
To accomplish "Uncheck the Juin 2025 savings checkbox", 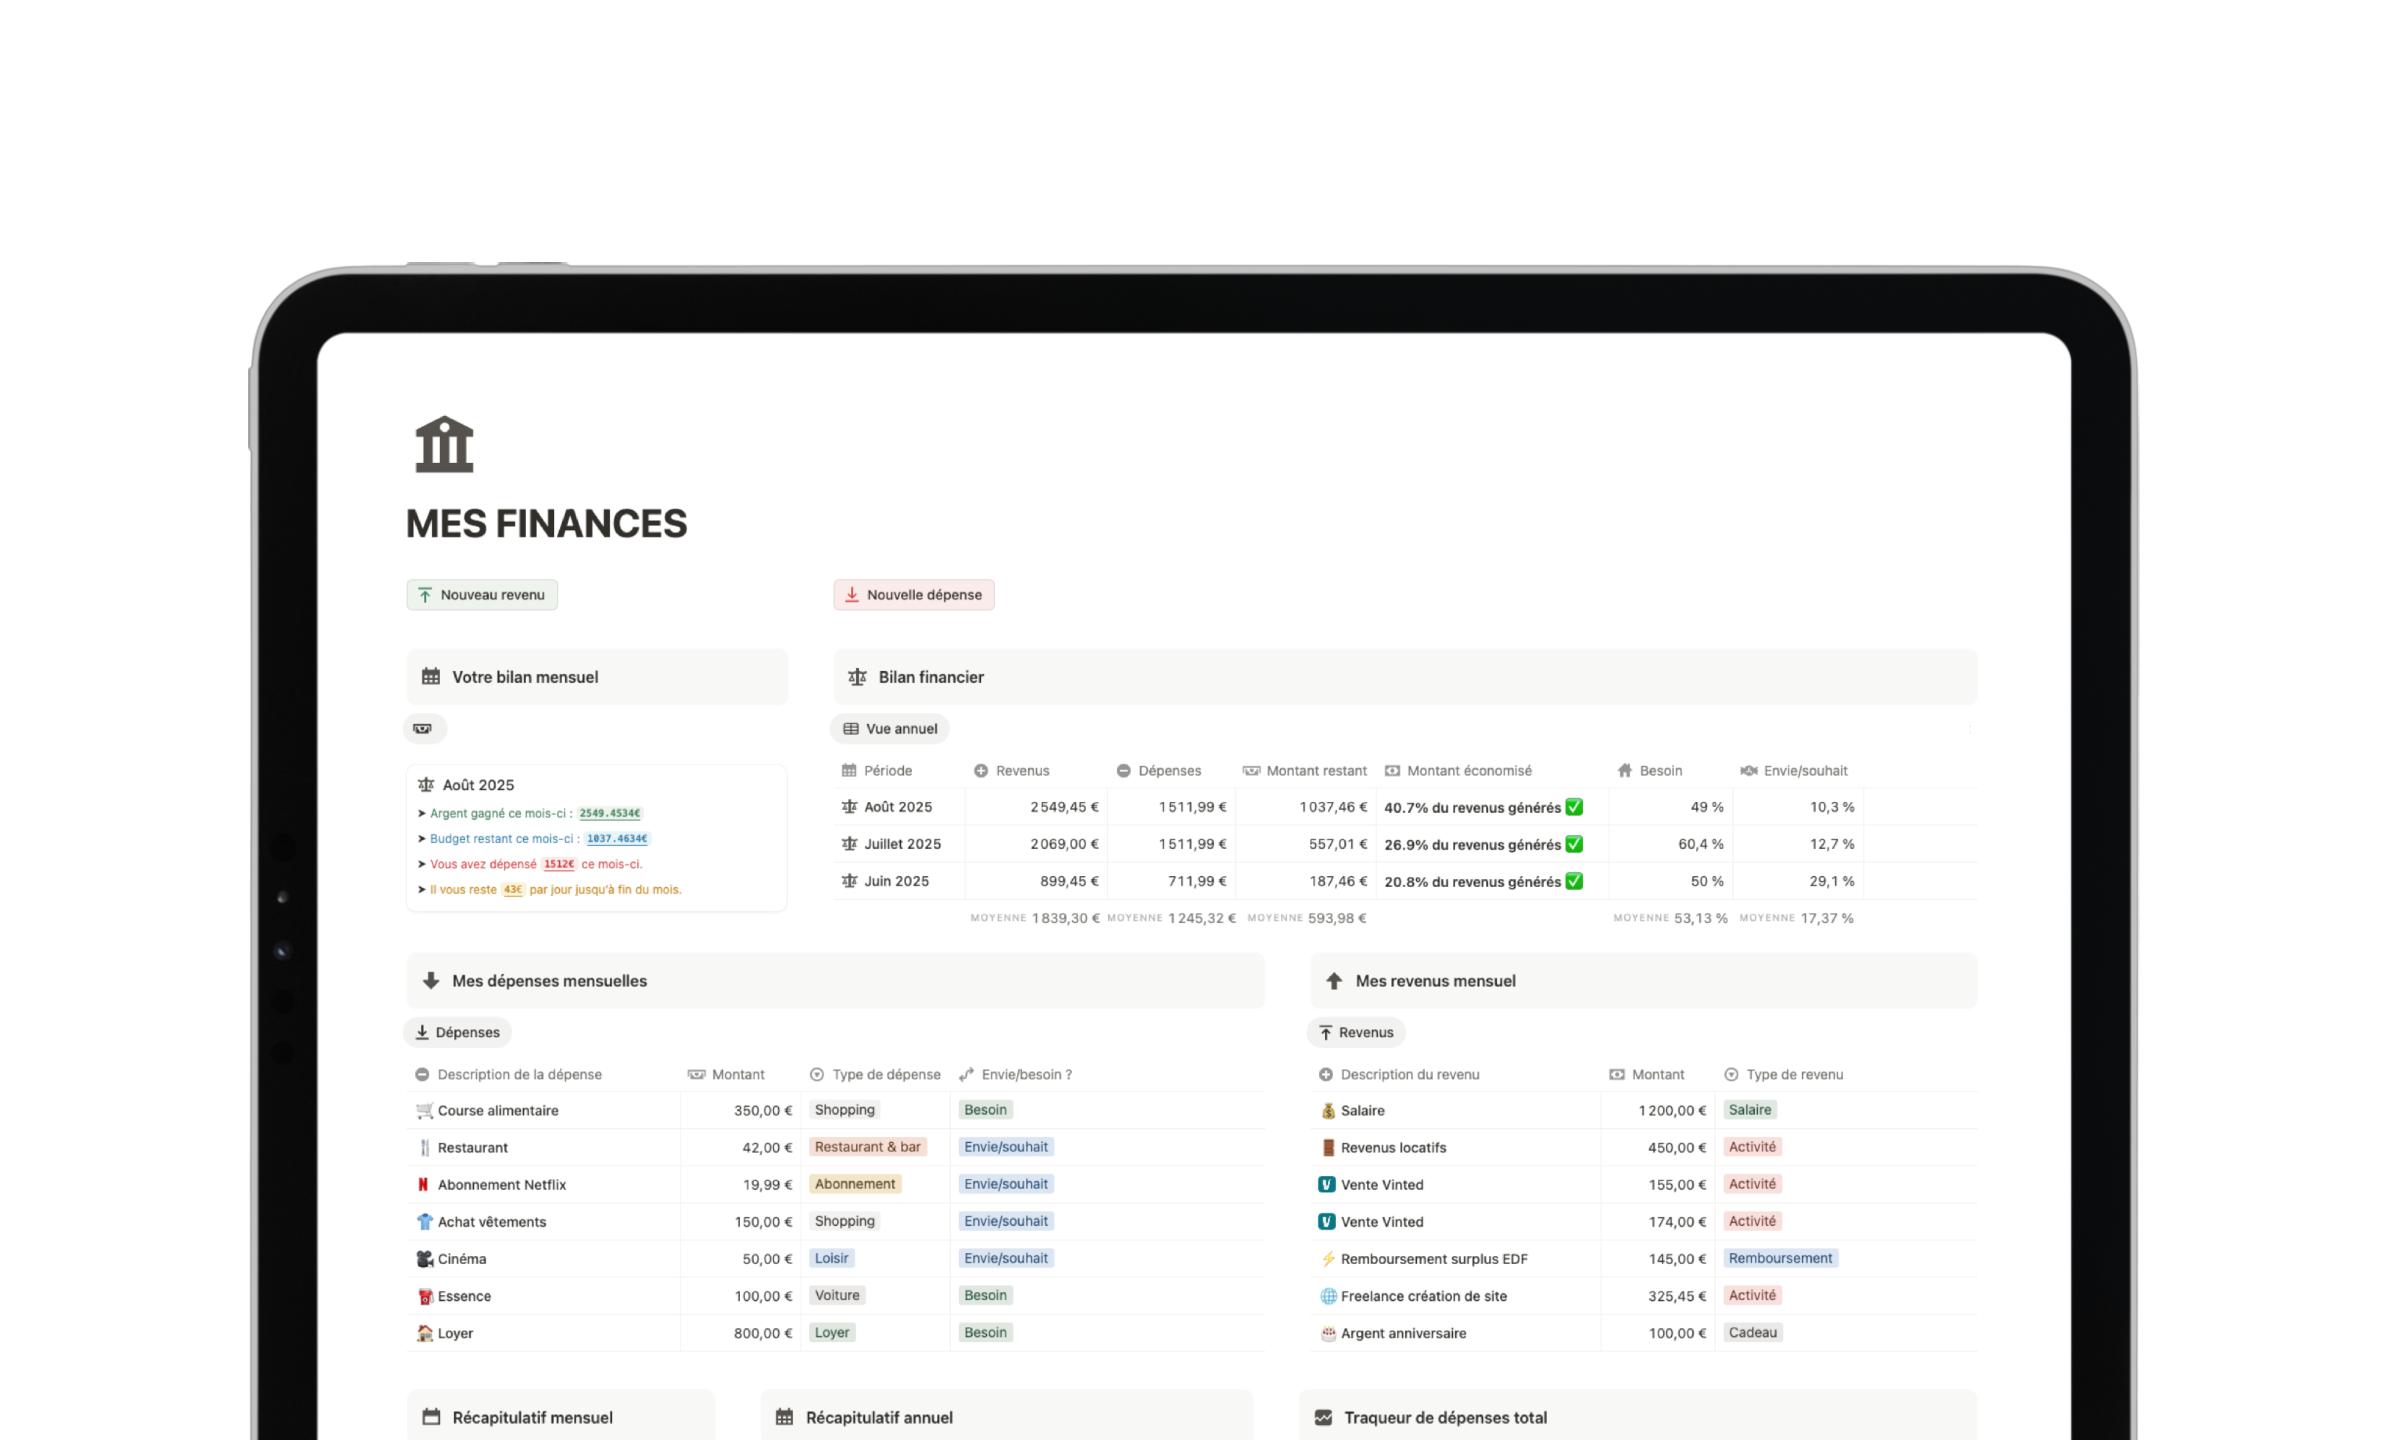I will (x=1573, y=881).
